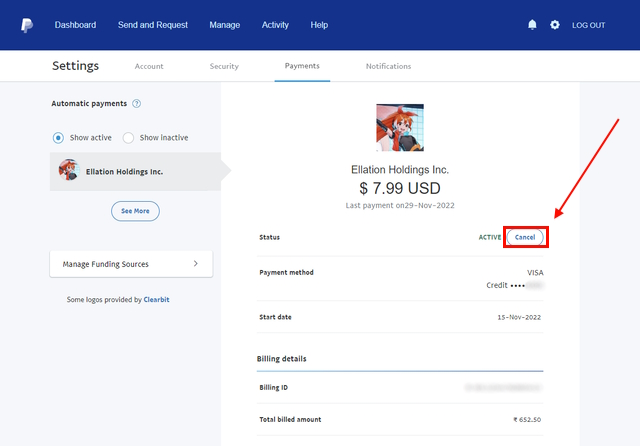Switch to the Notifications tab
This screenshot has width=640, height=446.
[388, 66]
